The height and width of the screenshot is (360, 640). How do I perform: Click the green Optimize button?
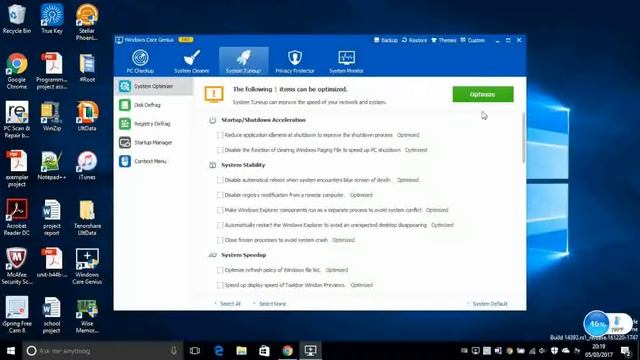(483, 94)
